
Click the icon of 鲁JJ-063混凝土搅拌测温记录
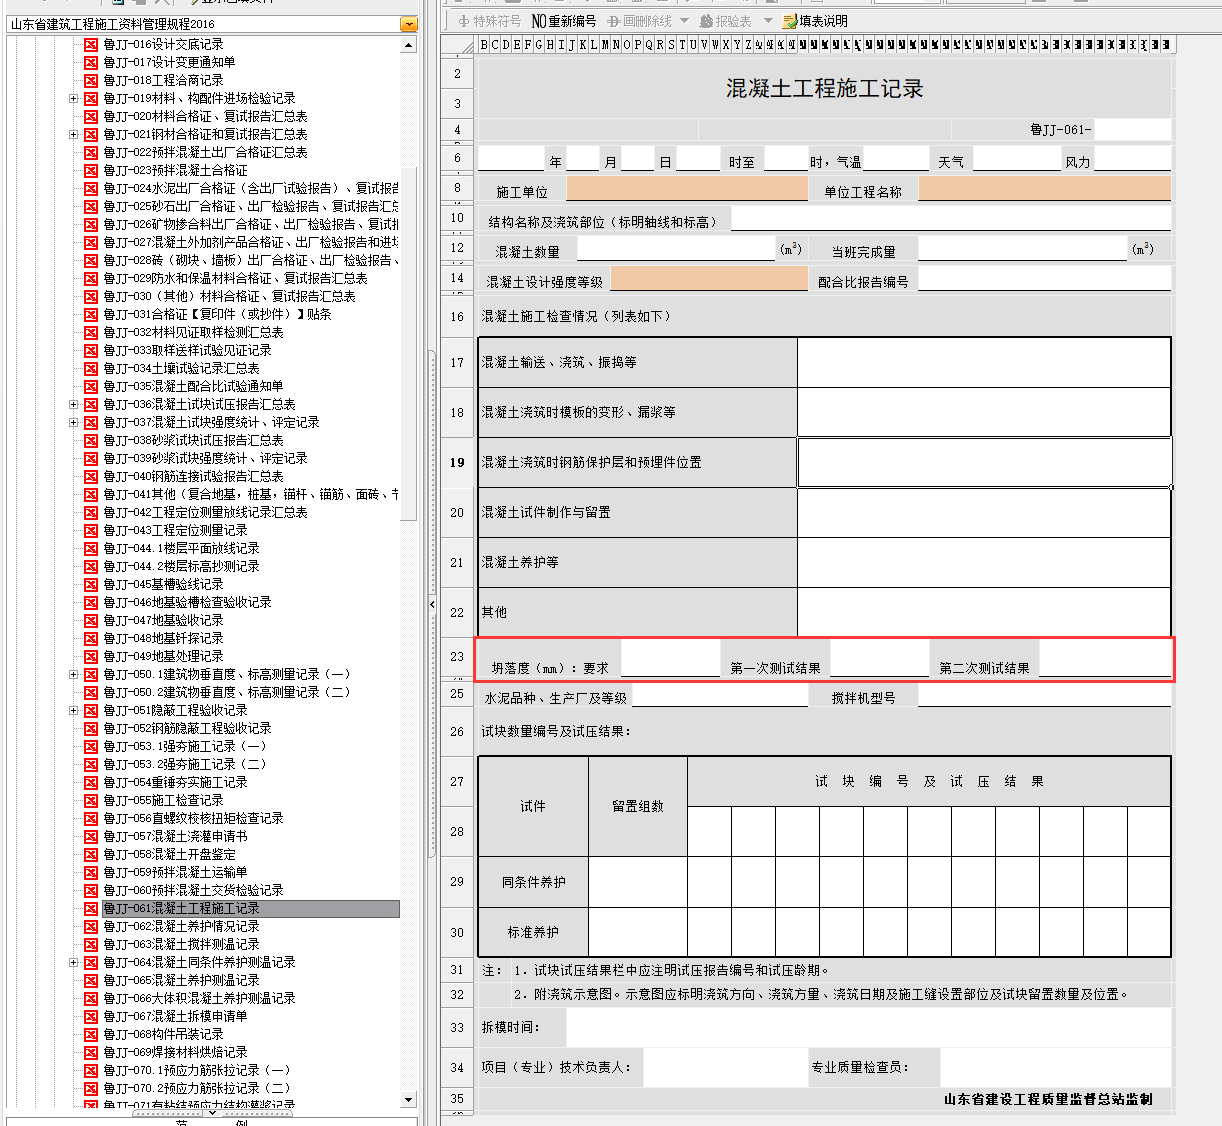point(91,944)
